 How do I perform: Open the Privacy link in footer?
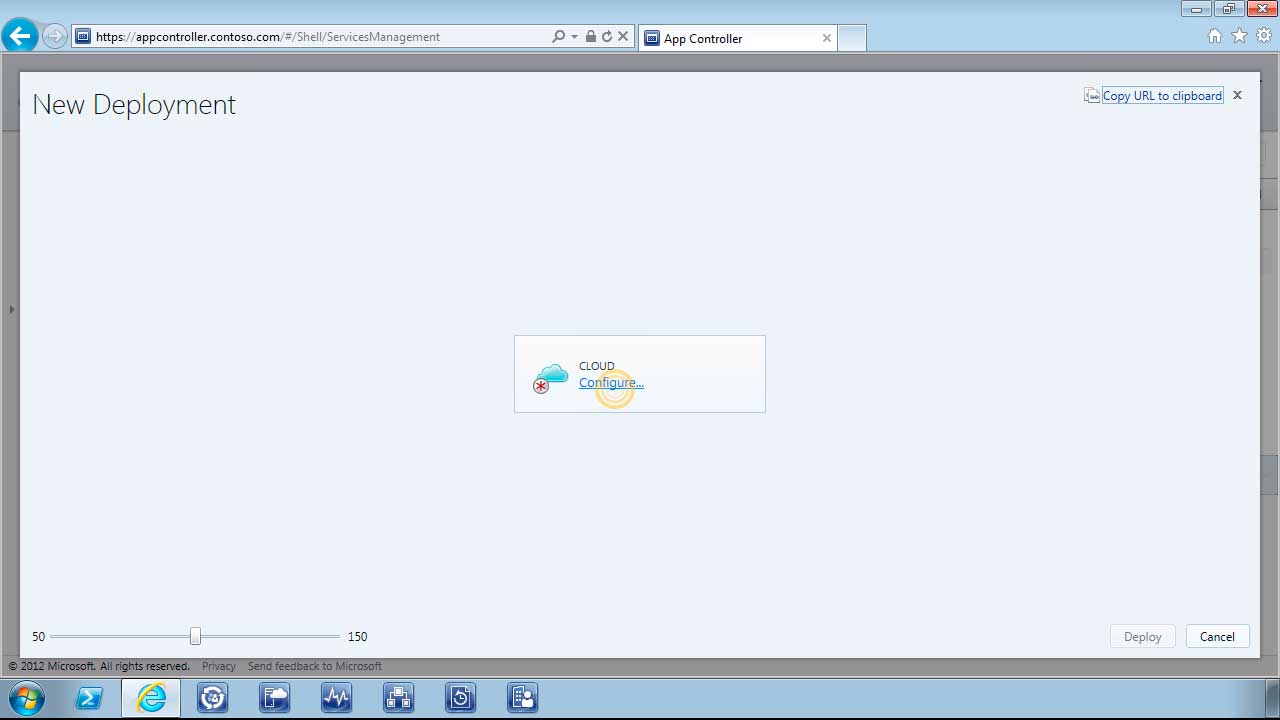coord(219,666)
